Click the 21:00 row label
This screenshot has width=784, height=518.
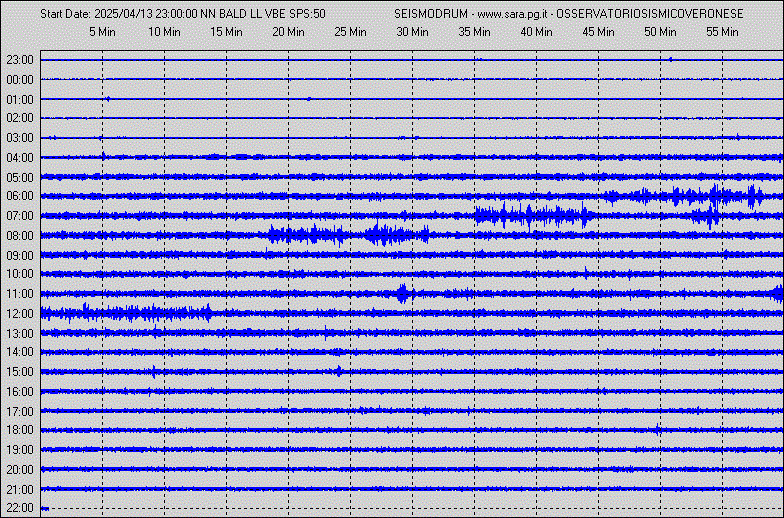20,490
